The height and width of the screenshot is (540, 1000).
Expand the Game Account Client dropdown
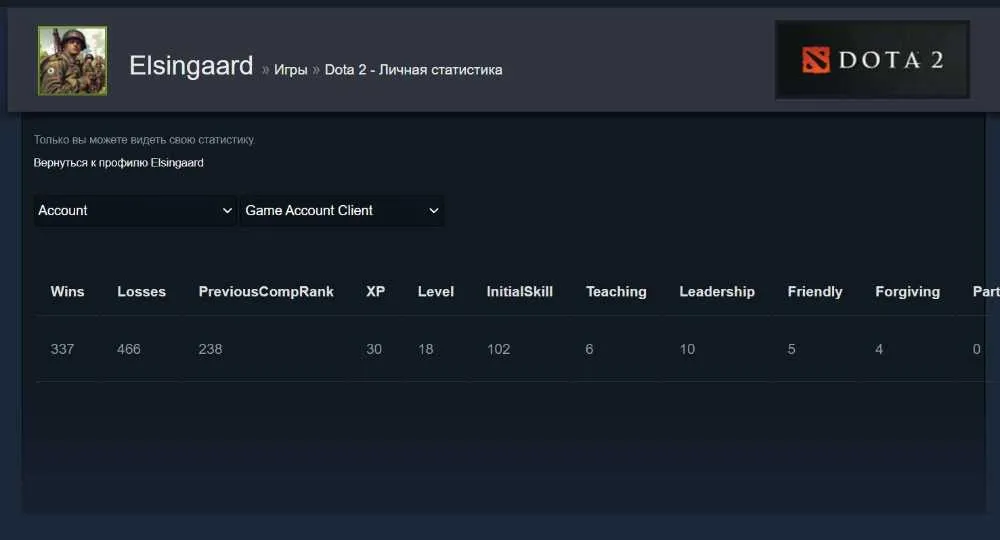(x=342, y=210)
